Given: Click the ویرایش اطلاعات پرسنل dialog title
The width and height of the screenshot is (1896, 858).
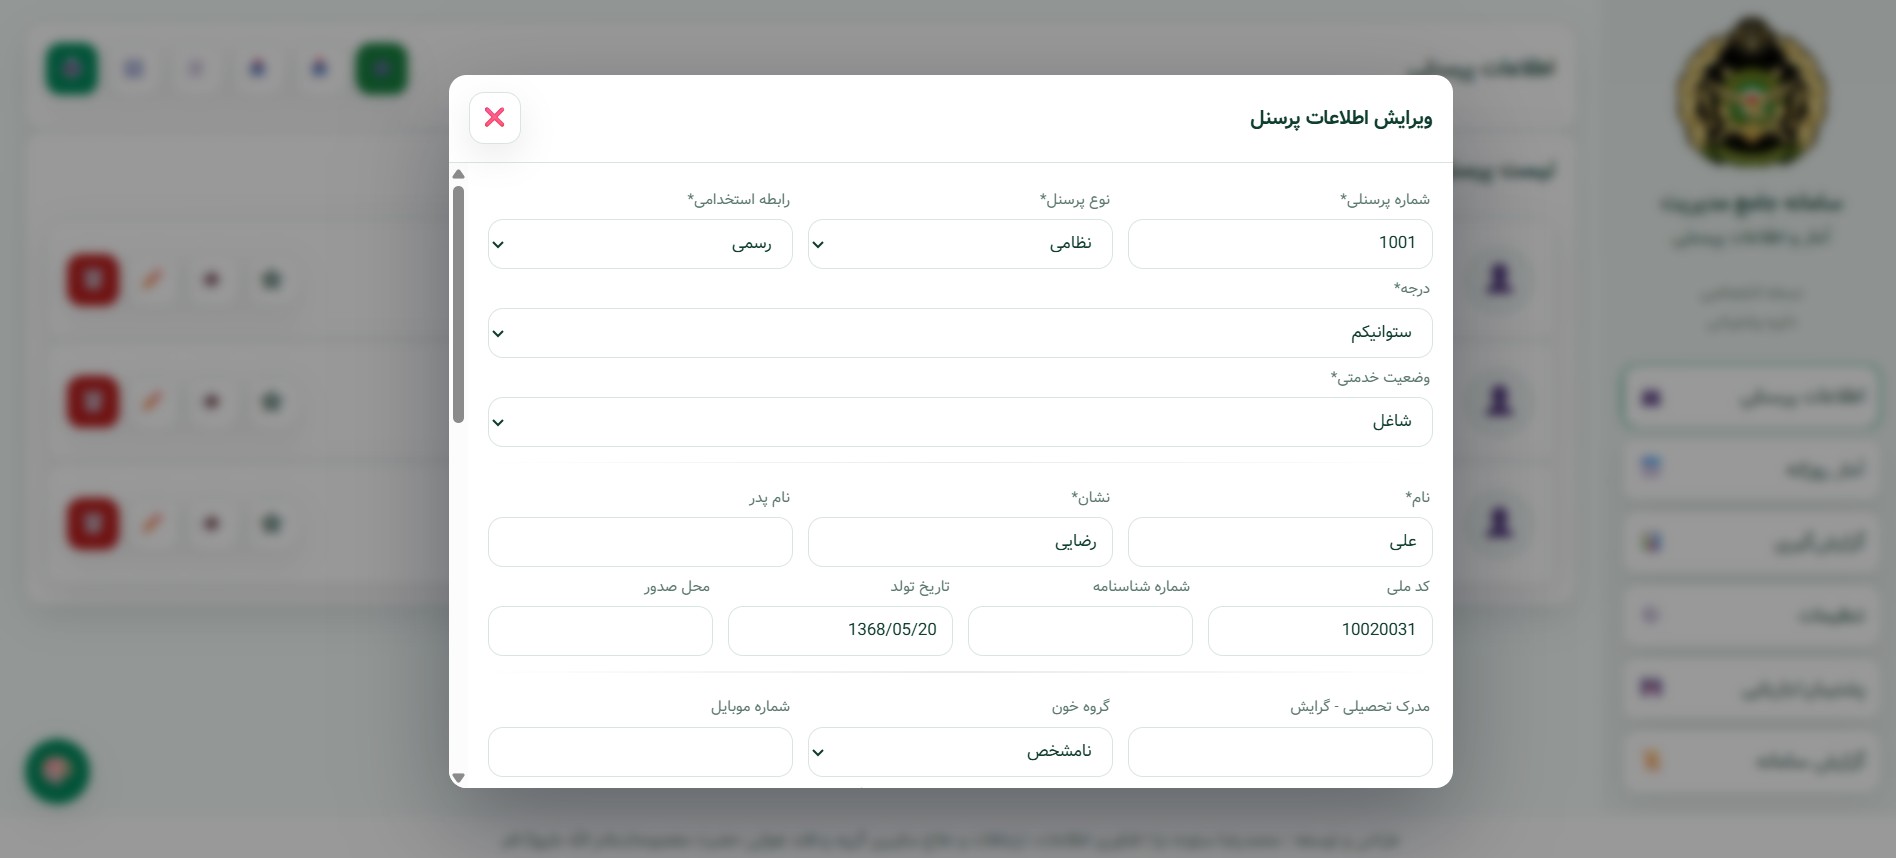Looking at the screenshot, I should pos(1340,119).
